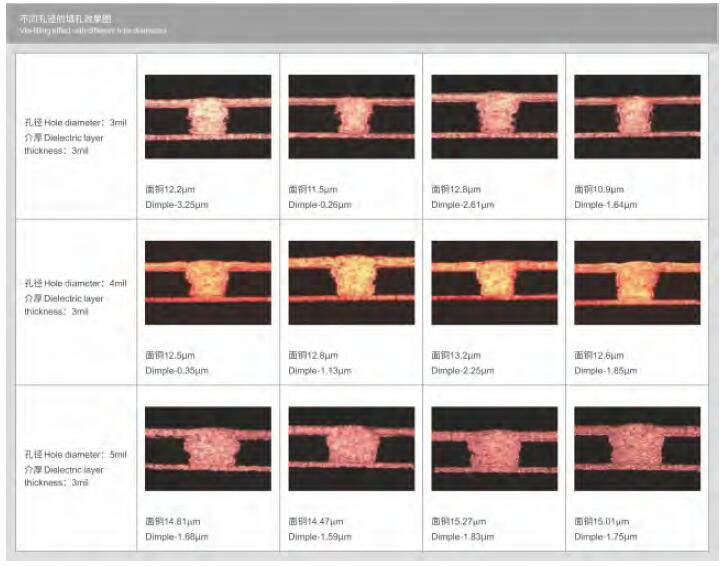Click the Hole diameter 5mil row label
Viewport: 725px width, 566px height.
click(76, 468)
